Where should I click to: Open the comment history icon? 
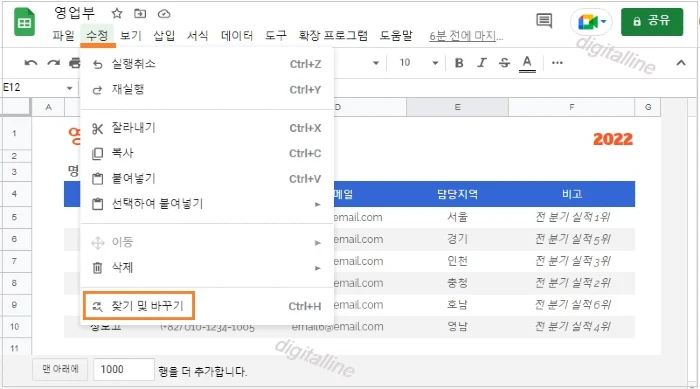click(544, 21)
